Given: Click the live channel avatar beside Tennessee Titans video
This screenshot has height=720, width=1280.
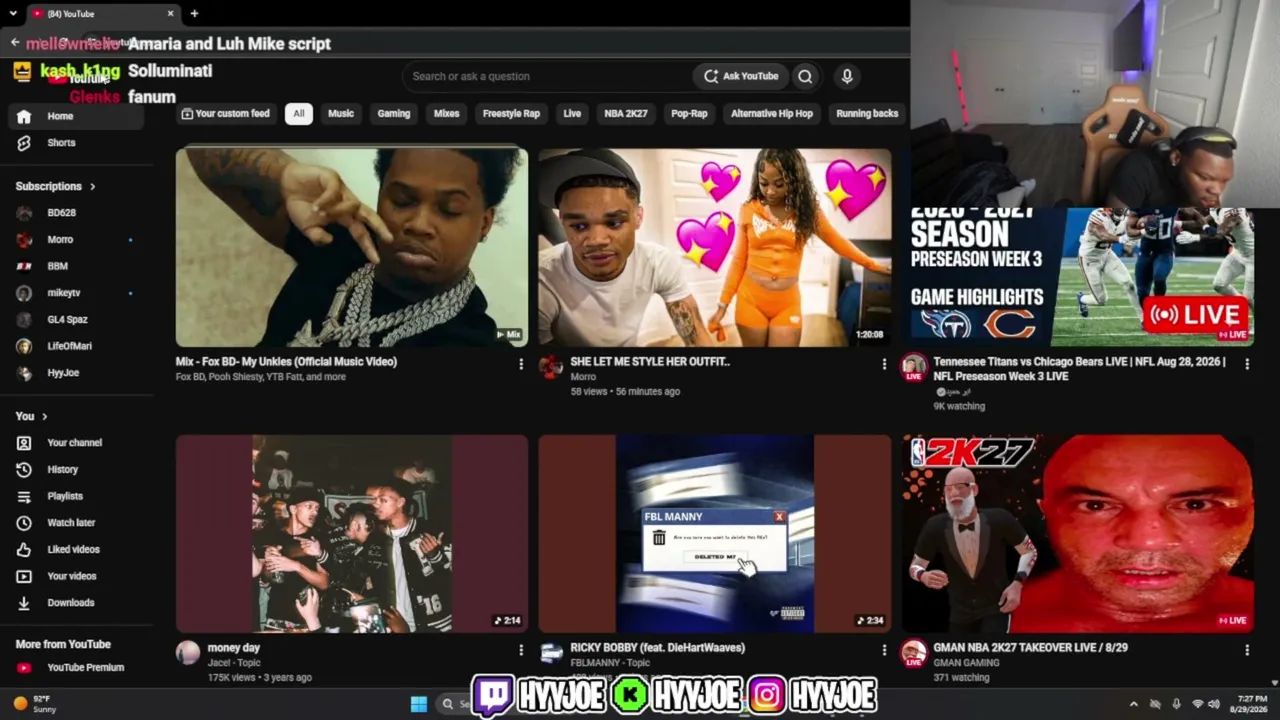Looking at the screenshot, I should click(x=914, y=367).
